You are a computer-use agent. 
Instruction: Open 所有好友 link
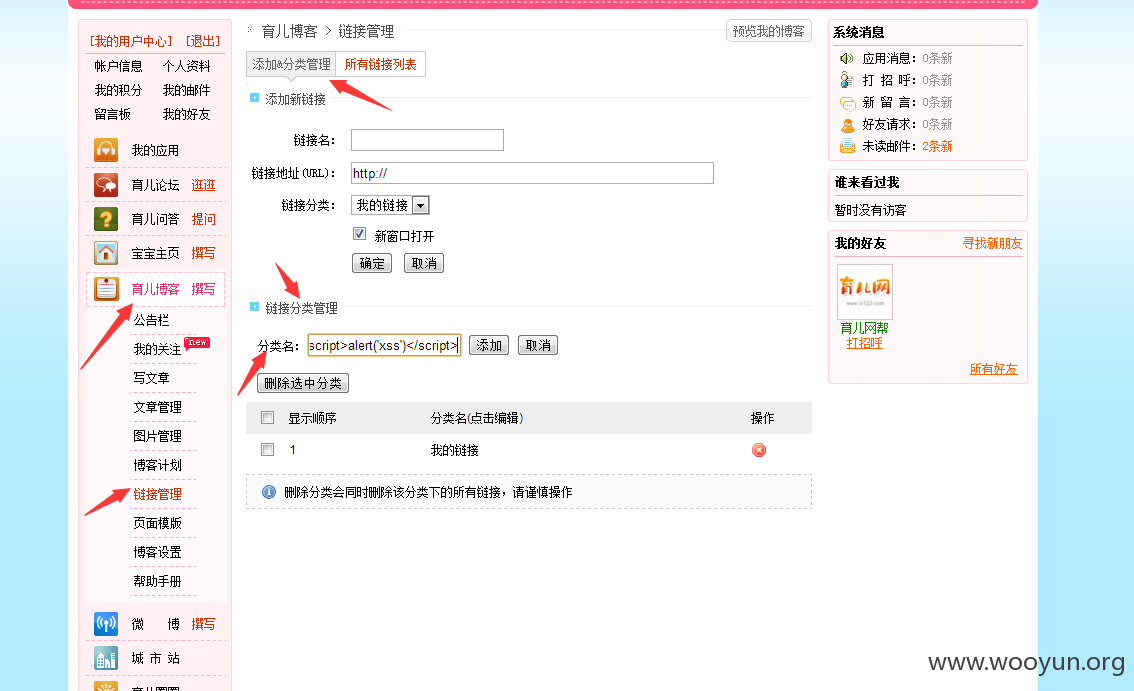point(993,369)
